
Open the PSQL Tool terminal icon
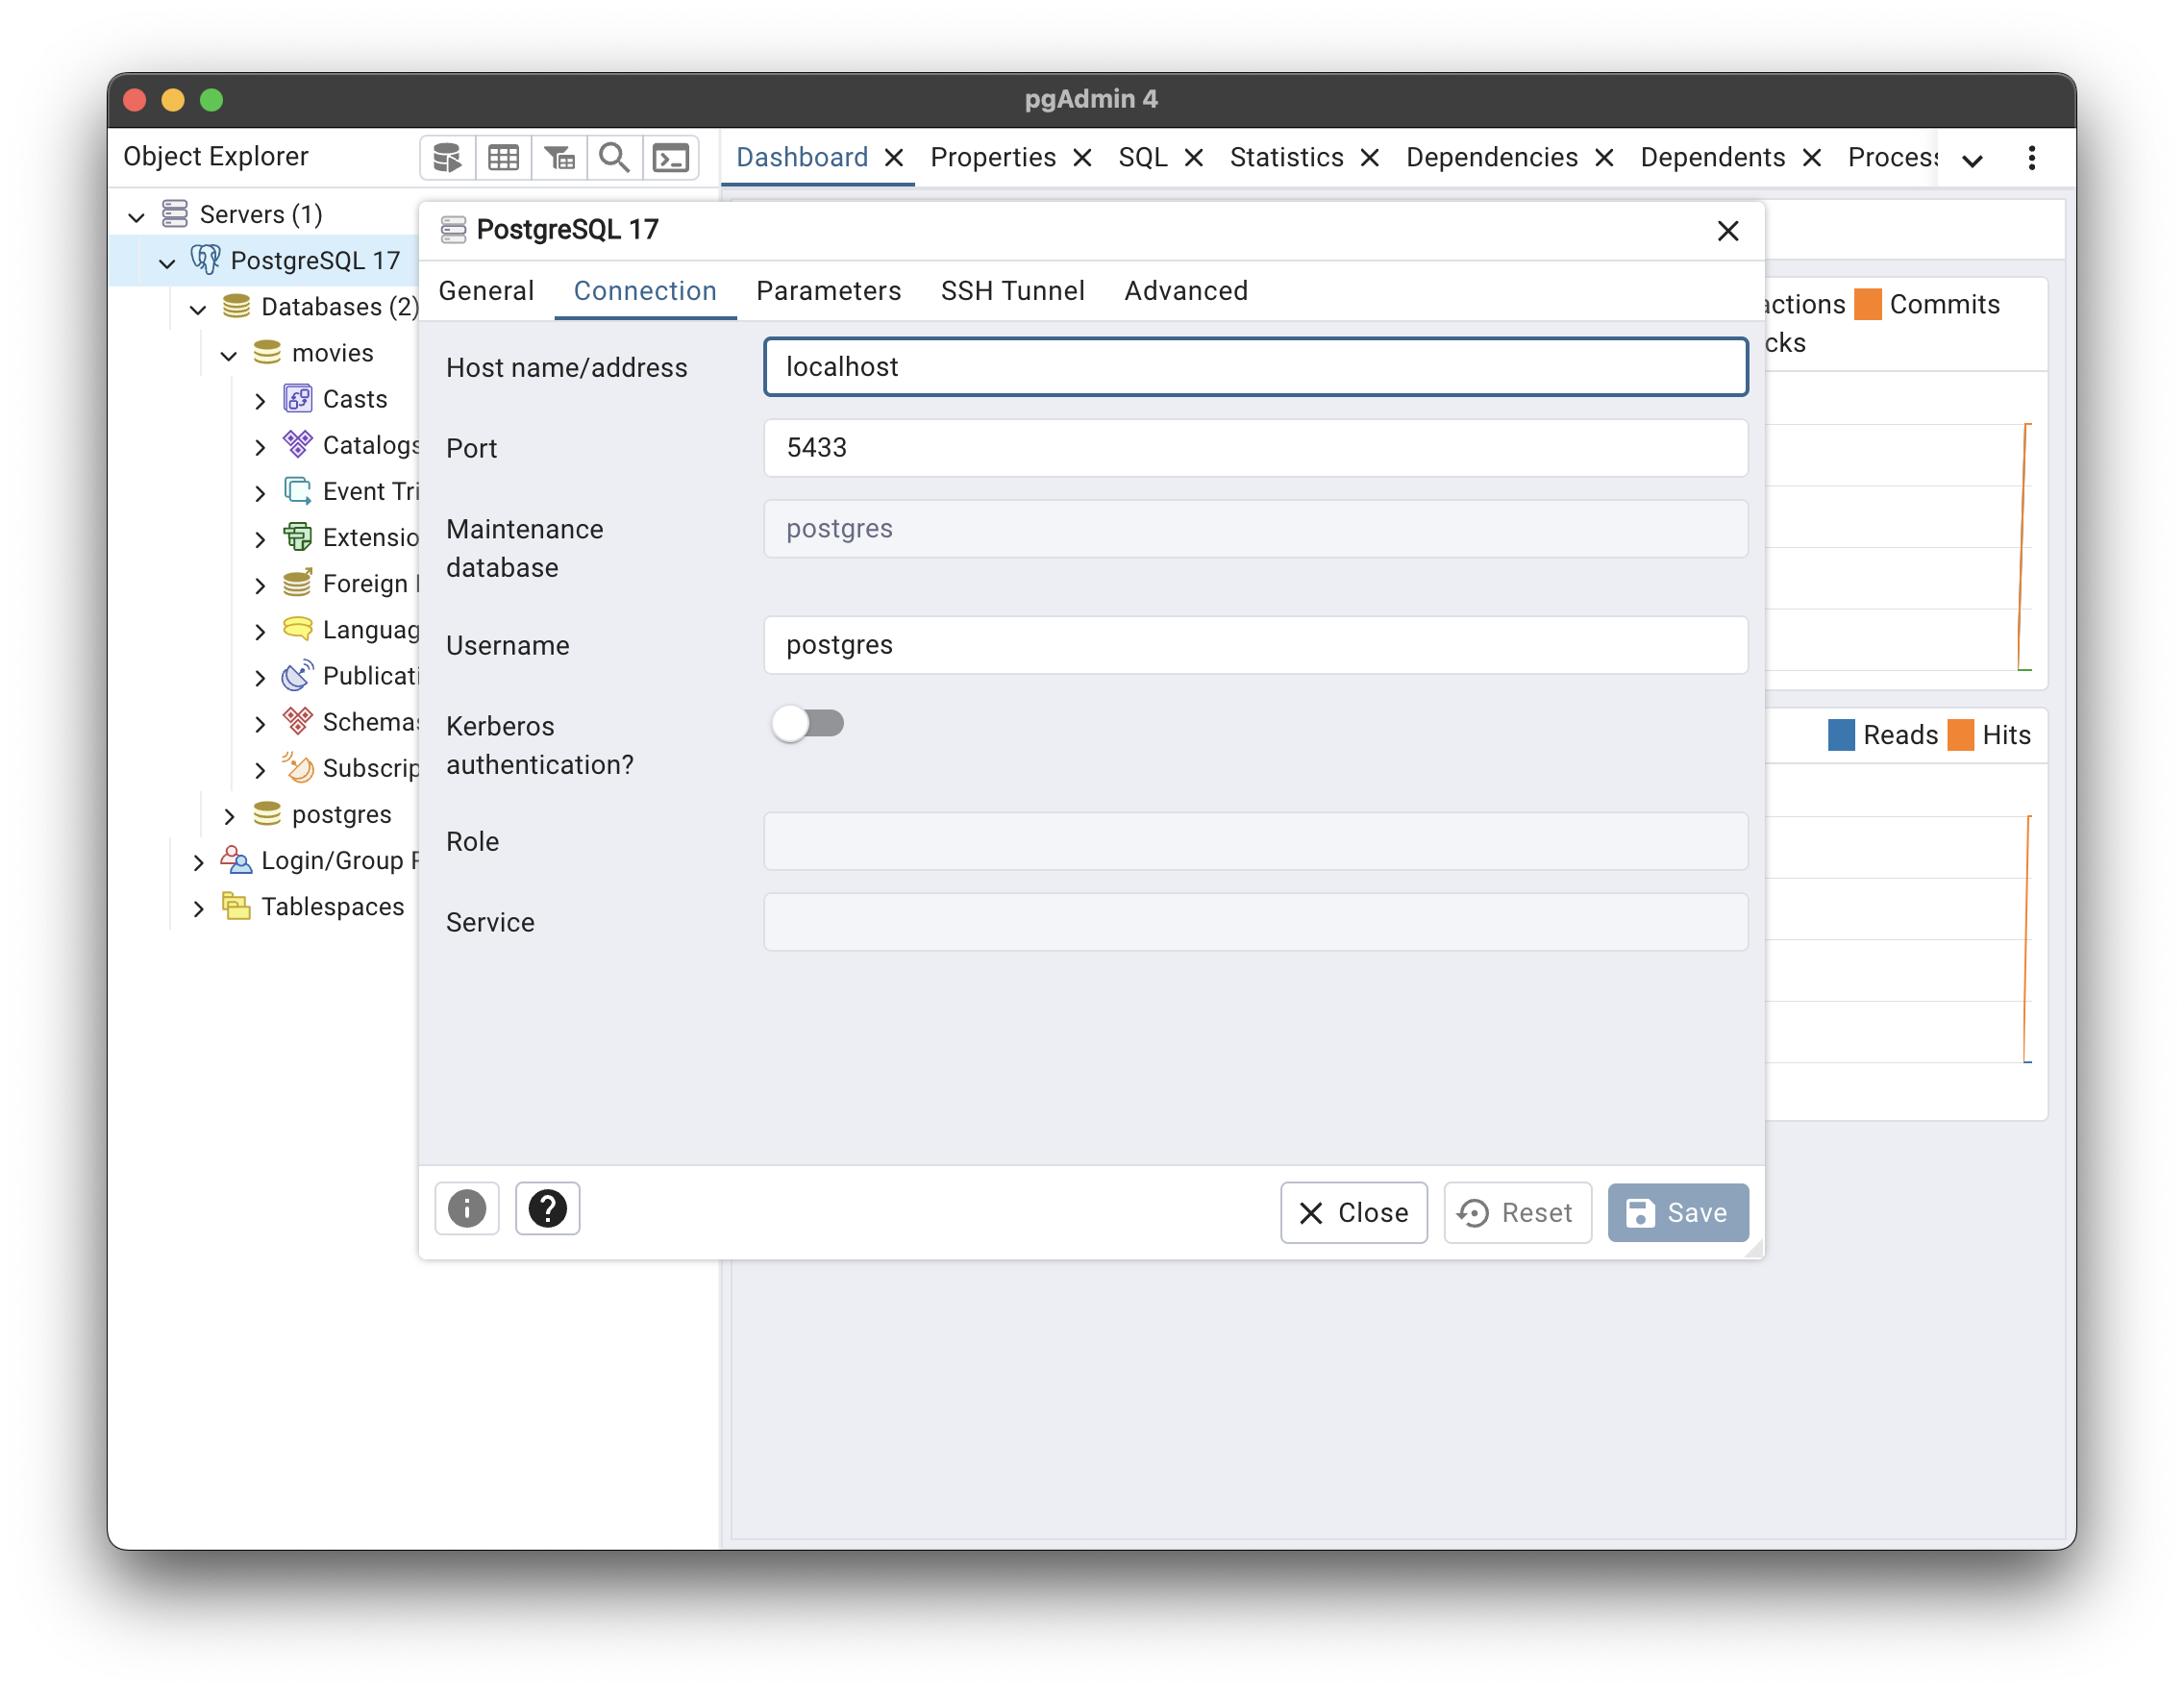click(x=670, y=158)
